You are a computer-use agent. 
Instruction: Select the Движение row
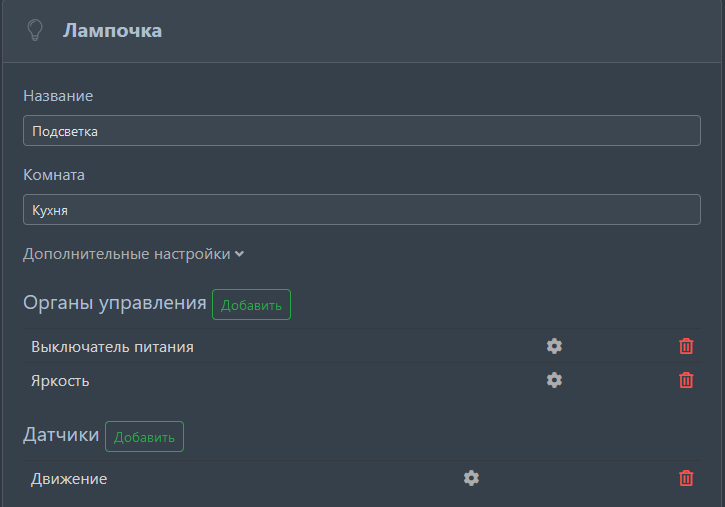[69, 479]
